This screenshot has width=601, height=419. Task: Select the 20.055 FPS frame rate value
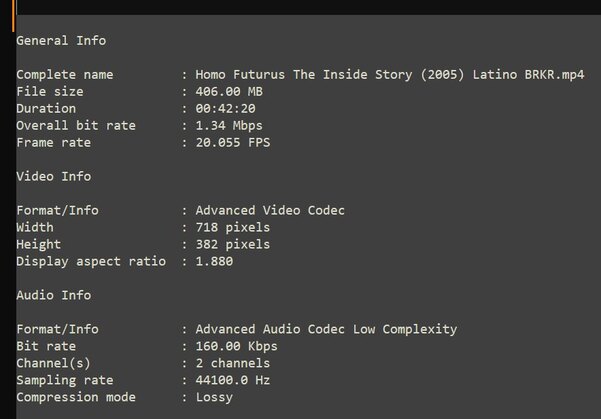coord(233,143)
